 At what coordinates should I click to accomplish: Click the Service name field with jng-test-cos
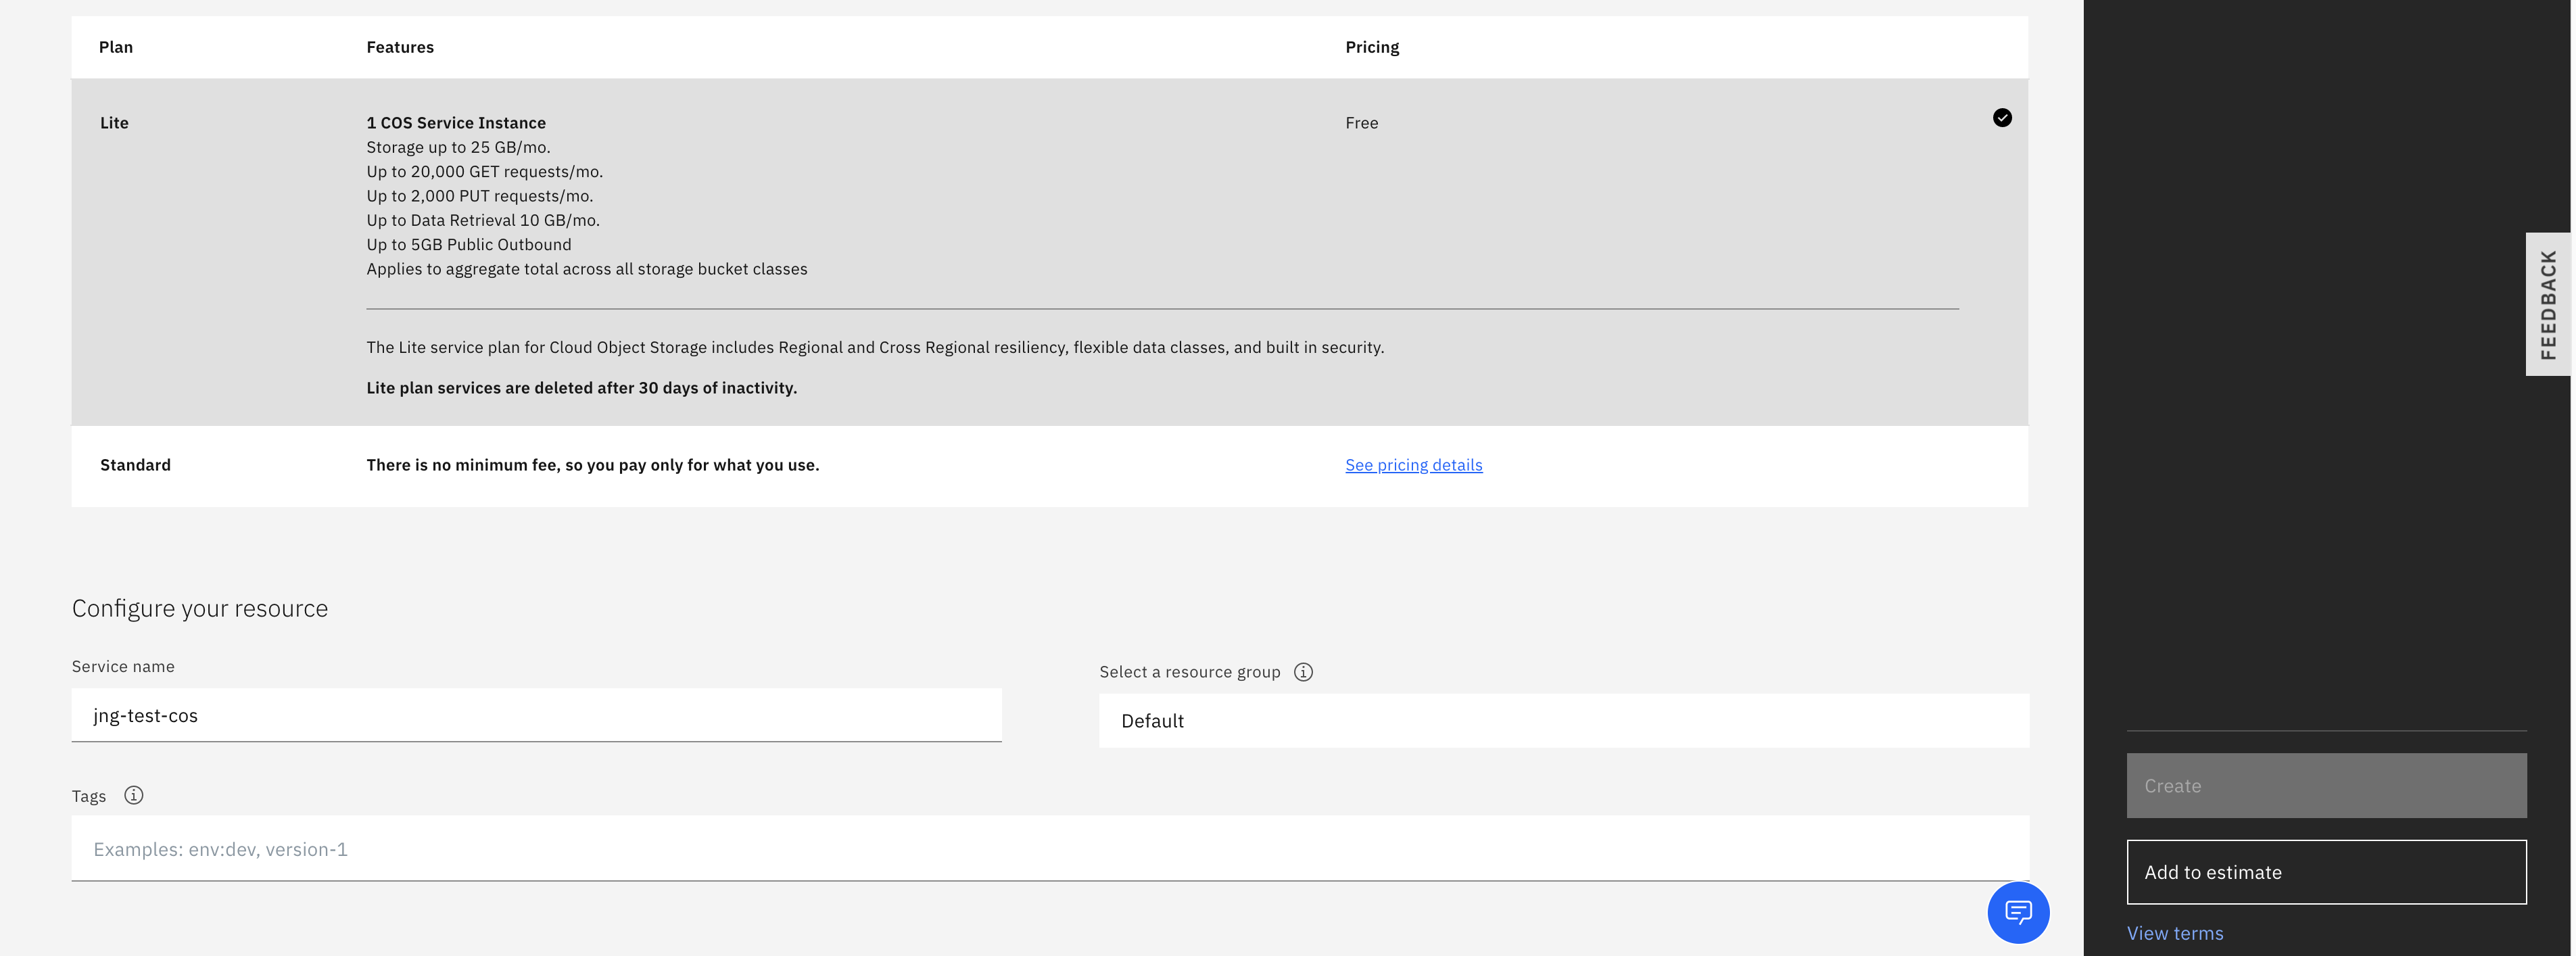536,715
